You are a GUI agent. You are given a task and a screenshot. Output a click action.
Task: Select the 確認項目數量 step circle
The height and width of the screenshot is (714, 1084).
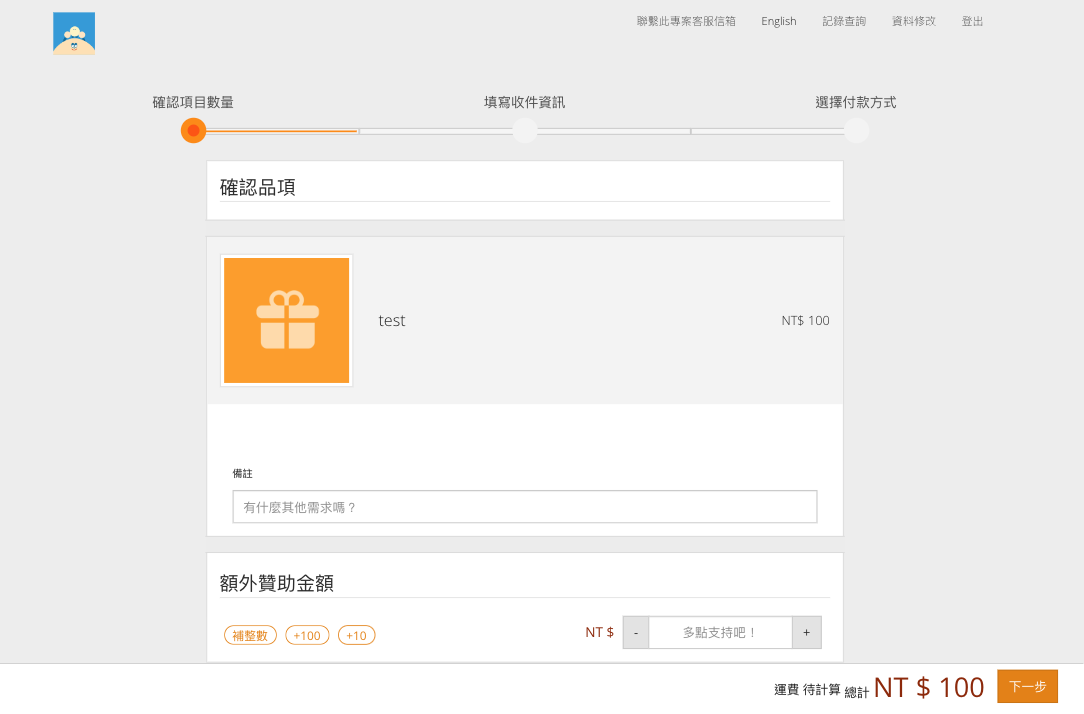pyautogui.click(x=194, y=131)
